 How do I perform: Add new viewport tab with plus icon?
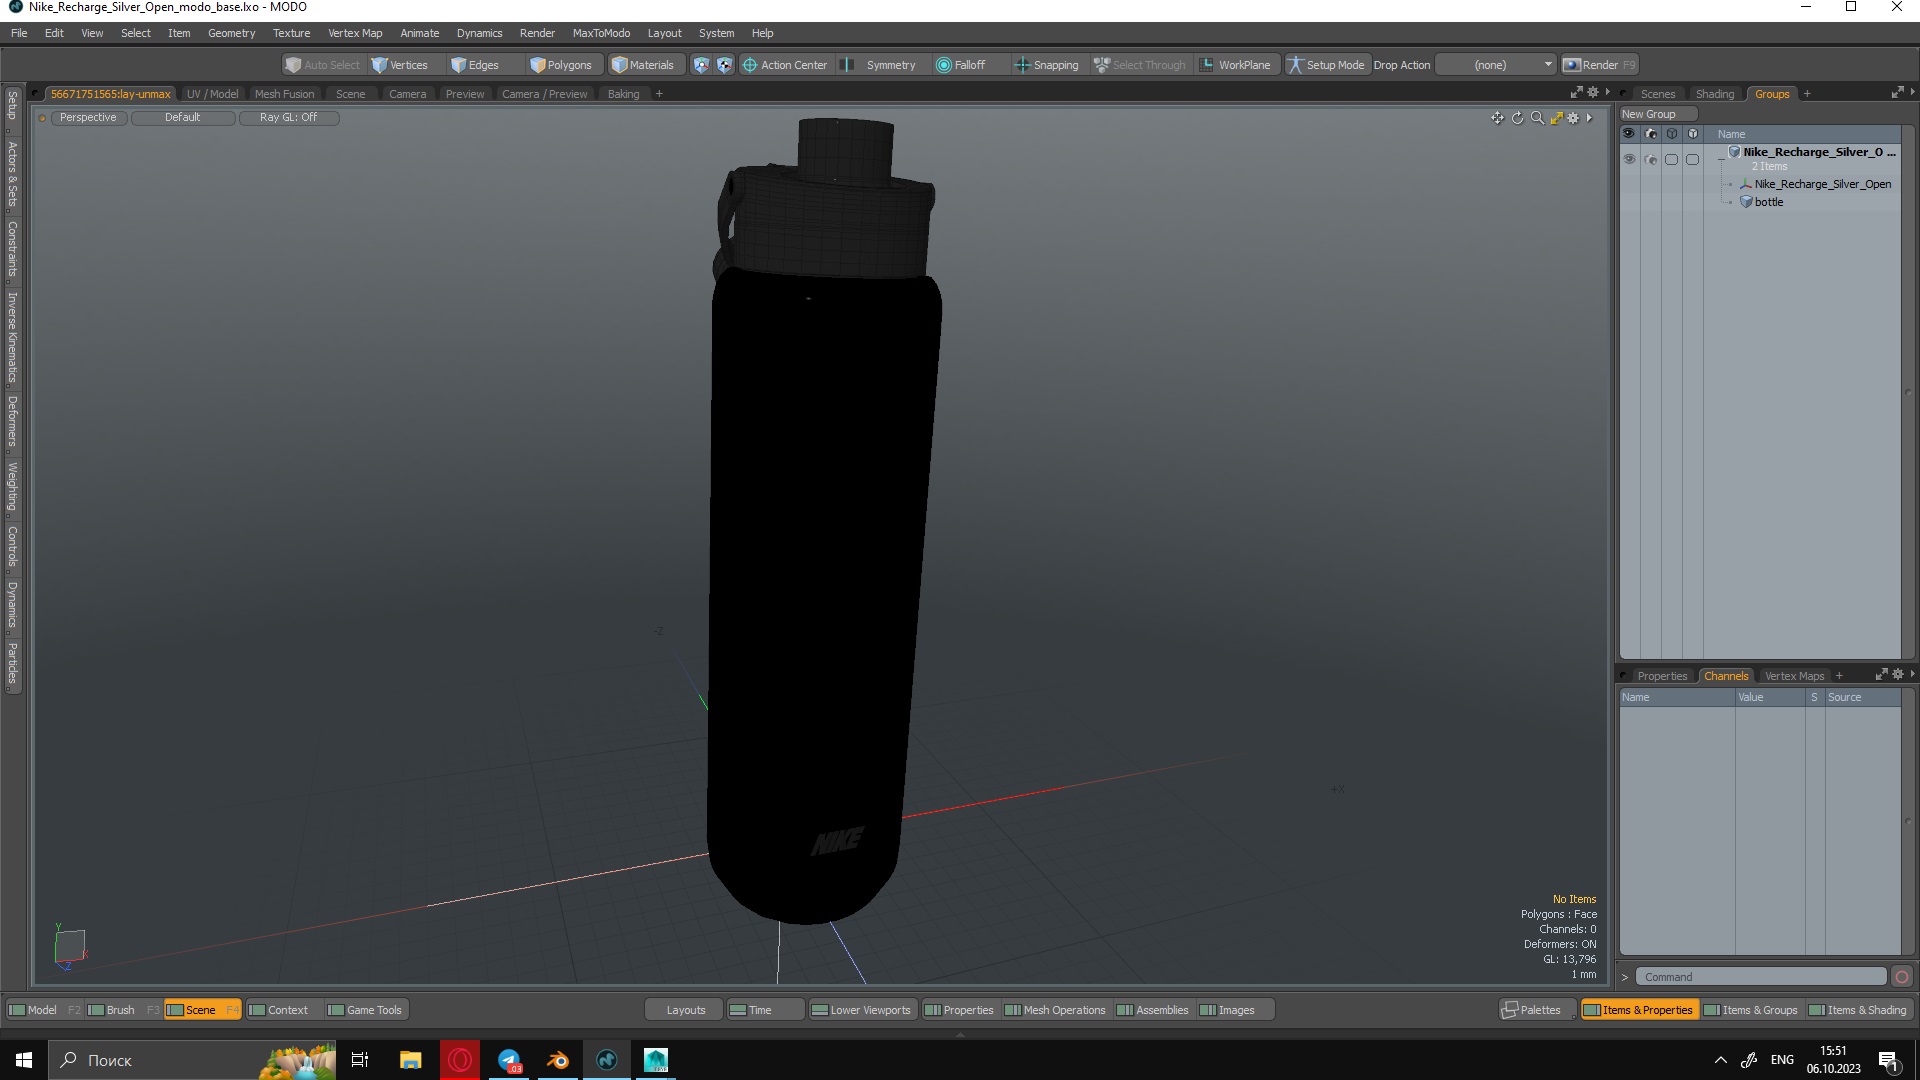[x=659, y=94]
